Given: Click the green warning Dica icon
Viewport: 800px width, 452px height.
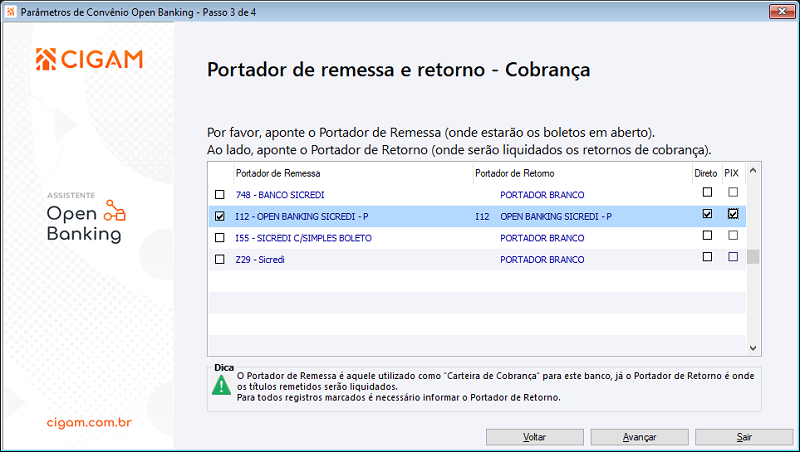Looking at the screenshot, I should [220, 386].
